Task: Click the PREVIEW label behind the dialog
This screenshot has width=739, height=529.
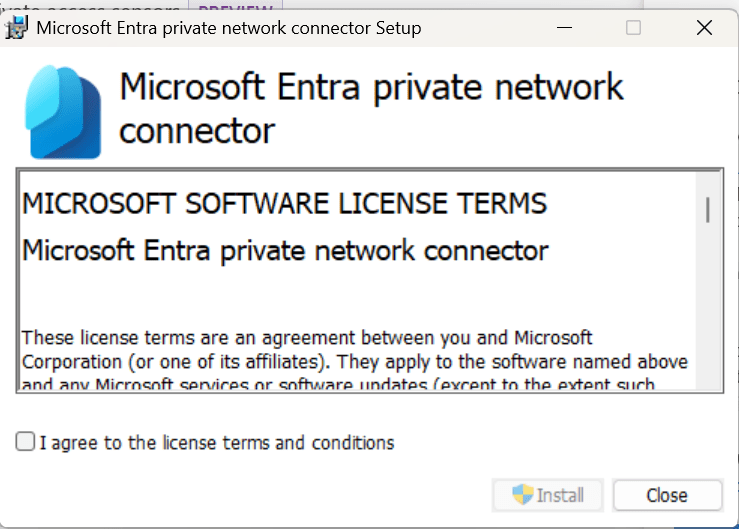Action: (x=231, y=6)
